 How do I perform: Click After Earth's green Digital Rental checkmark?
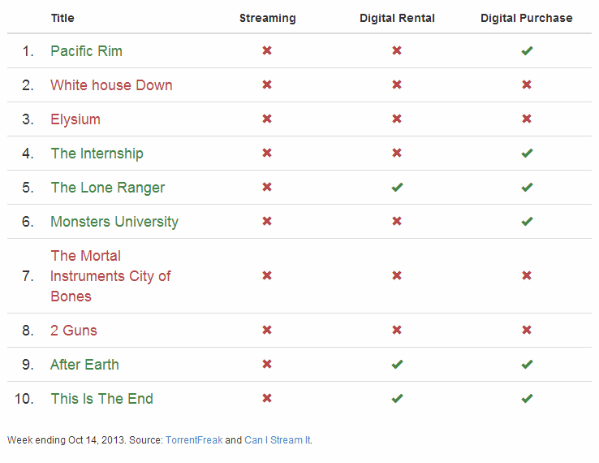397,364
